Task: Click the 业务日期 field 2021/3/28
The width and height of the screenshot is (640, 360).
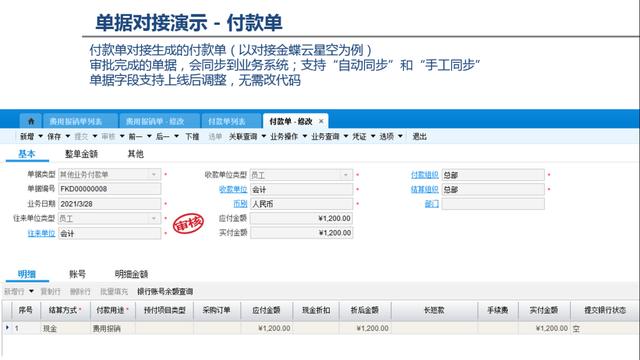Action: coord(110,204)
